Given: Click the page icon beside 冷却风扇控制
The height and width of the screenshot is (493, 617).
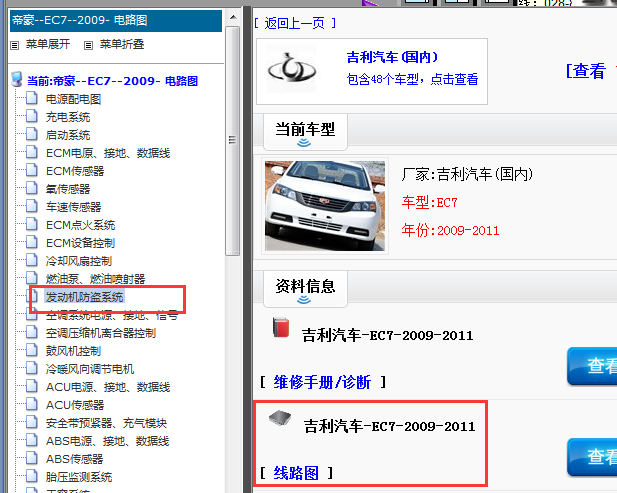Looking at the screenshot, I should click(32, 260).
